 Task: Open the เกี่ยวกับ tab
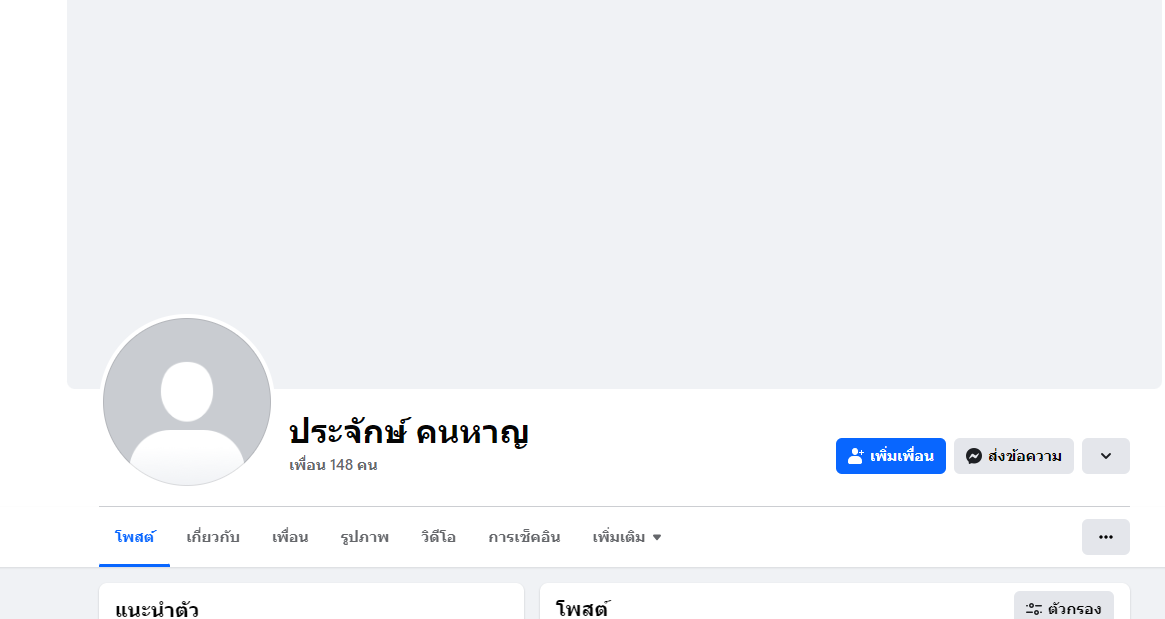(213, 537)
